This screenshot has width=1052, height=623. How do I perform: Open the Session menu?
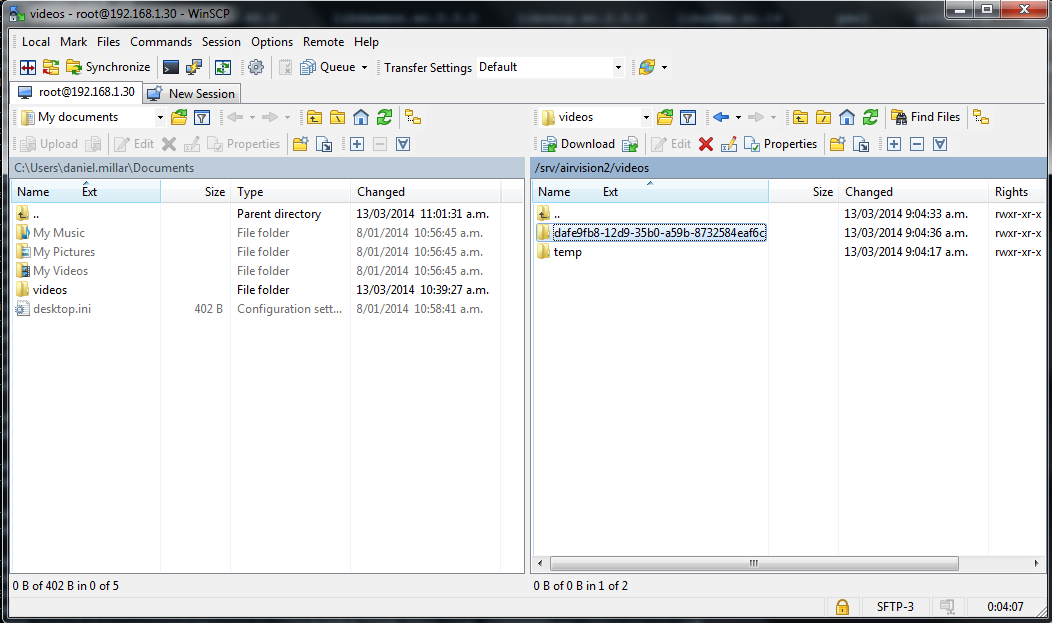click(221, 42)
